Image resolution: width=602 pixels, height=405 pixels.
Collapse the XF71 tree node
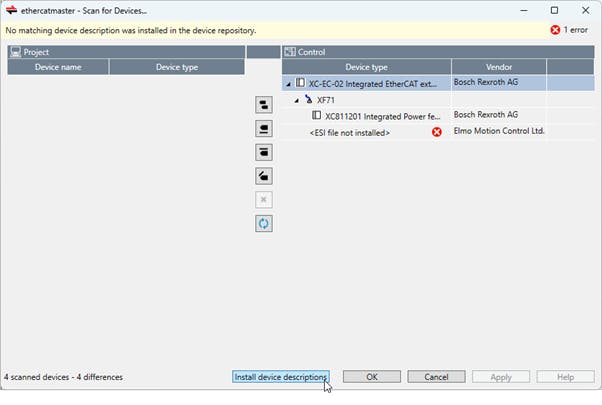coord(296,101)
